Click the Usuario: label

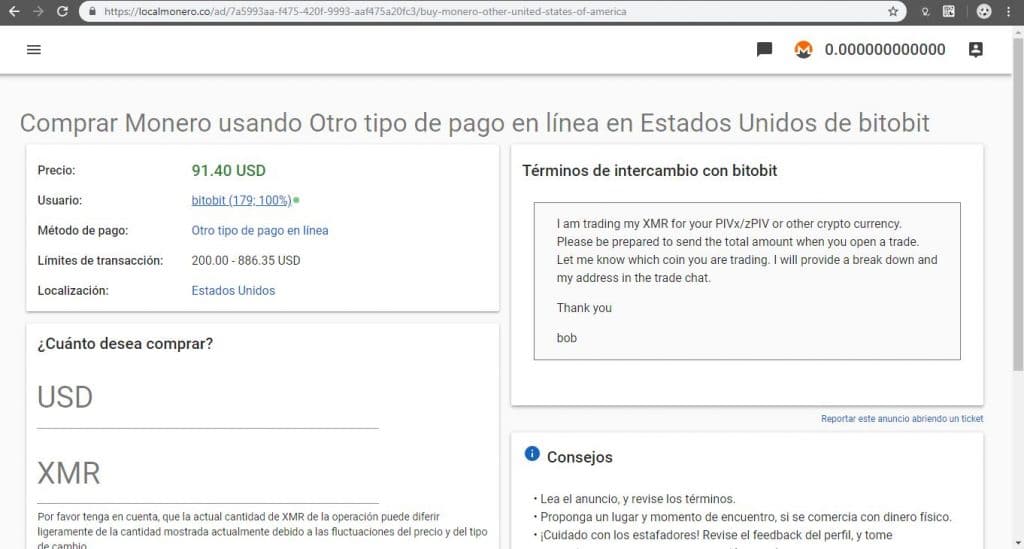point(59,200)
